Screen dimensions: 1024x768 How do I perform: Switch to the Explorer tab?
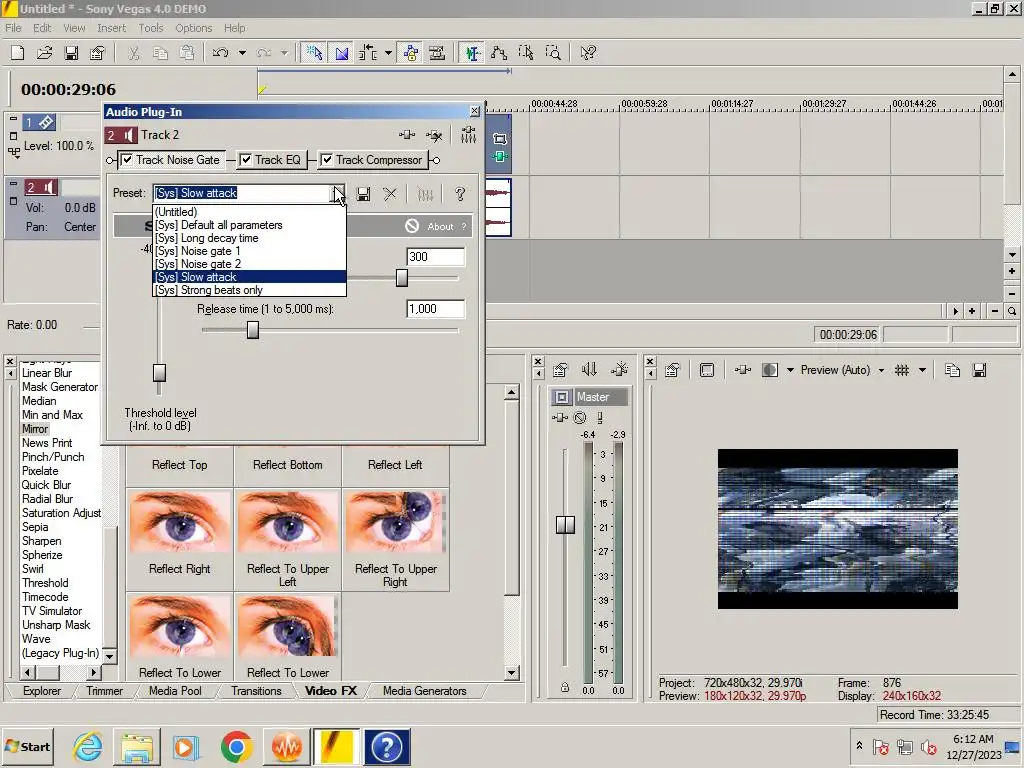(x=42, y=691)
